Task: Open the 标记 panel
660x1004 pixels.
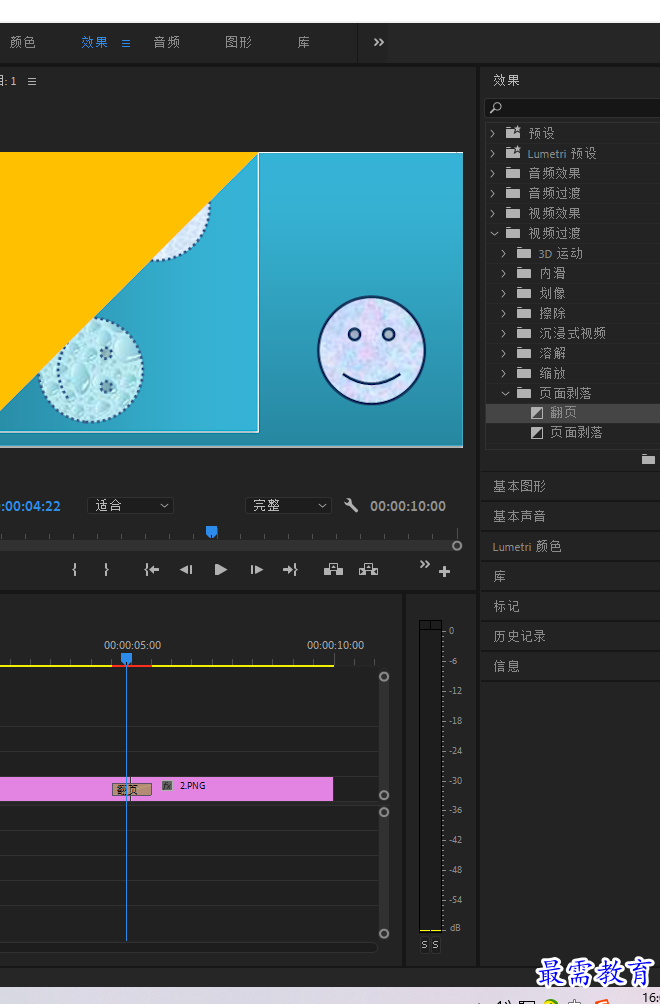Action: pos(506,606)
